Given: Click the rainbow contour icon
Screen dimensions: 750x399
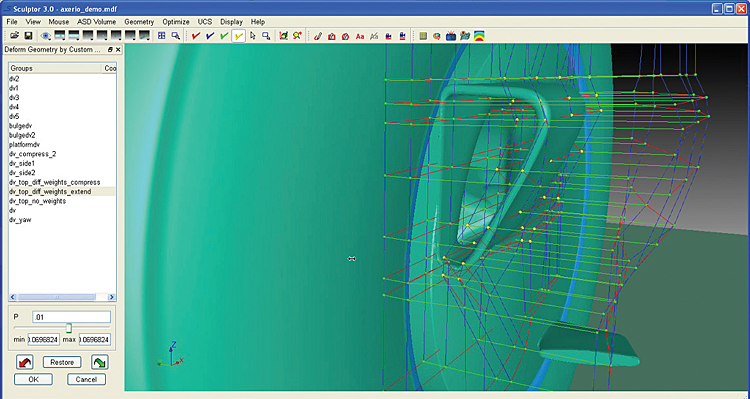Looking at the screenshot, I should tap(479, 36).
